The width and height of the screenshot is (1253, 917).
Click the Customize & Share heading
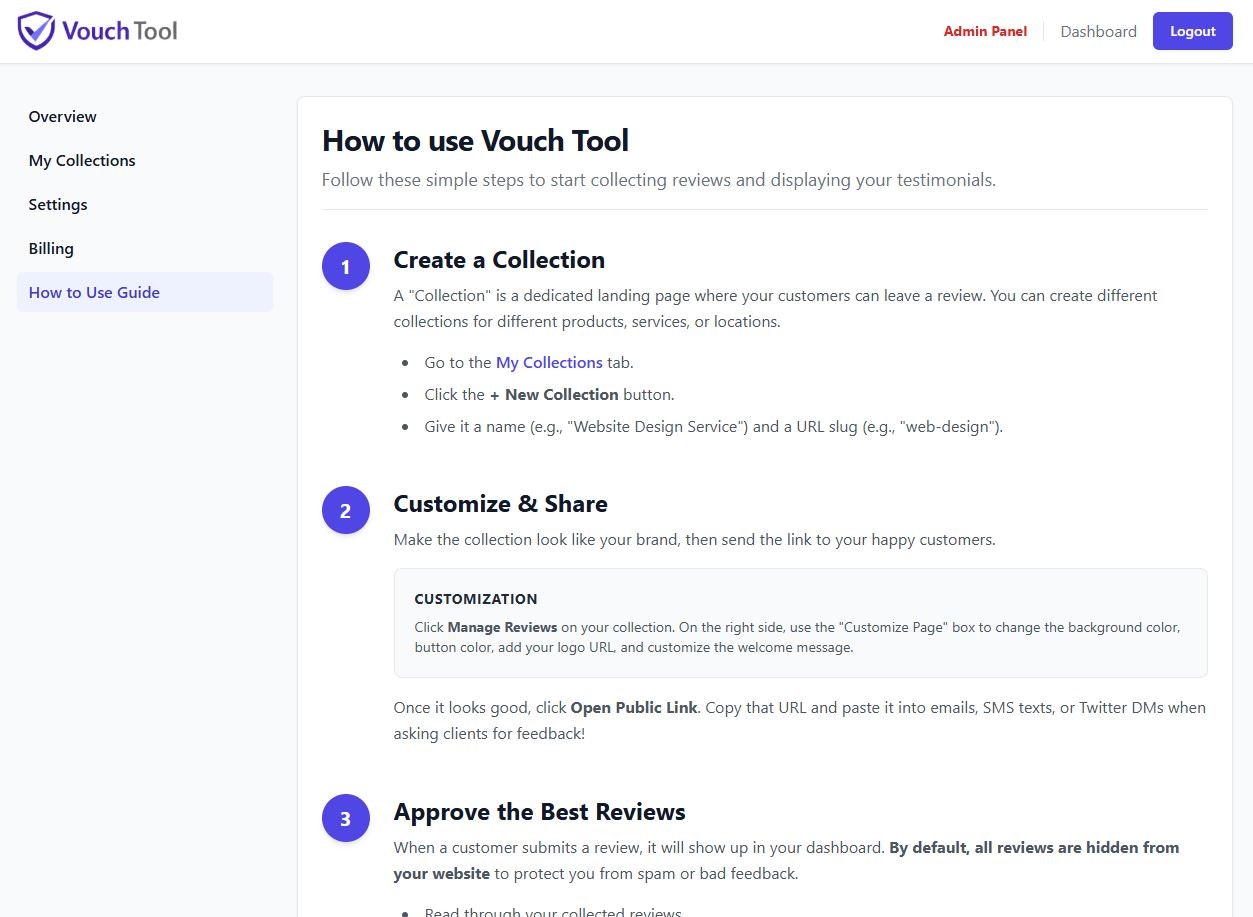(x=500, y=504)
